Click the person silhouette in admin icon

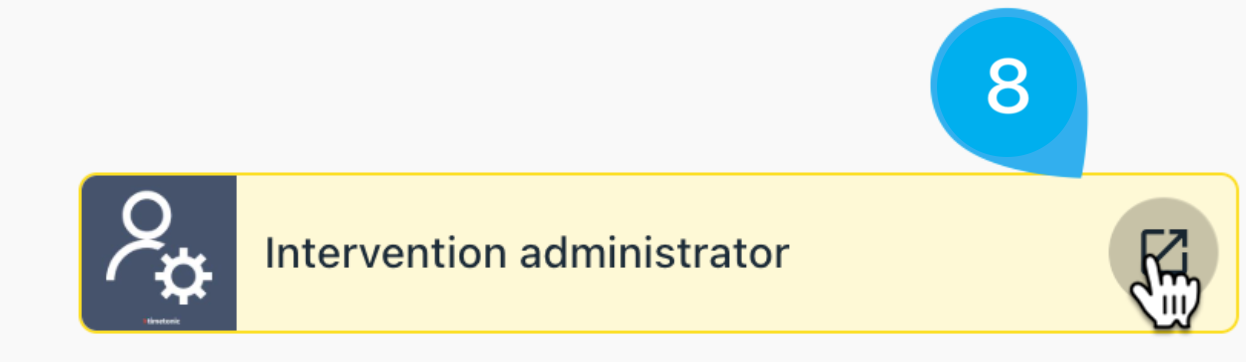click(x=140, y=235)
